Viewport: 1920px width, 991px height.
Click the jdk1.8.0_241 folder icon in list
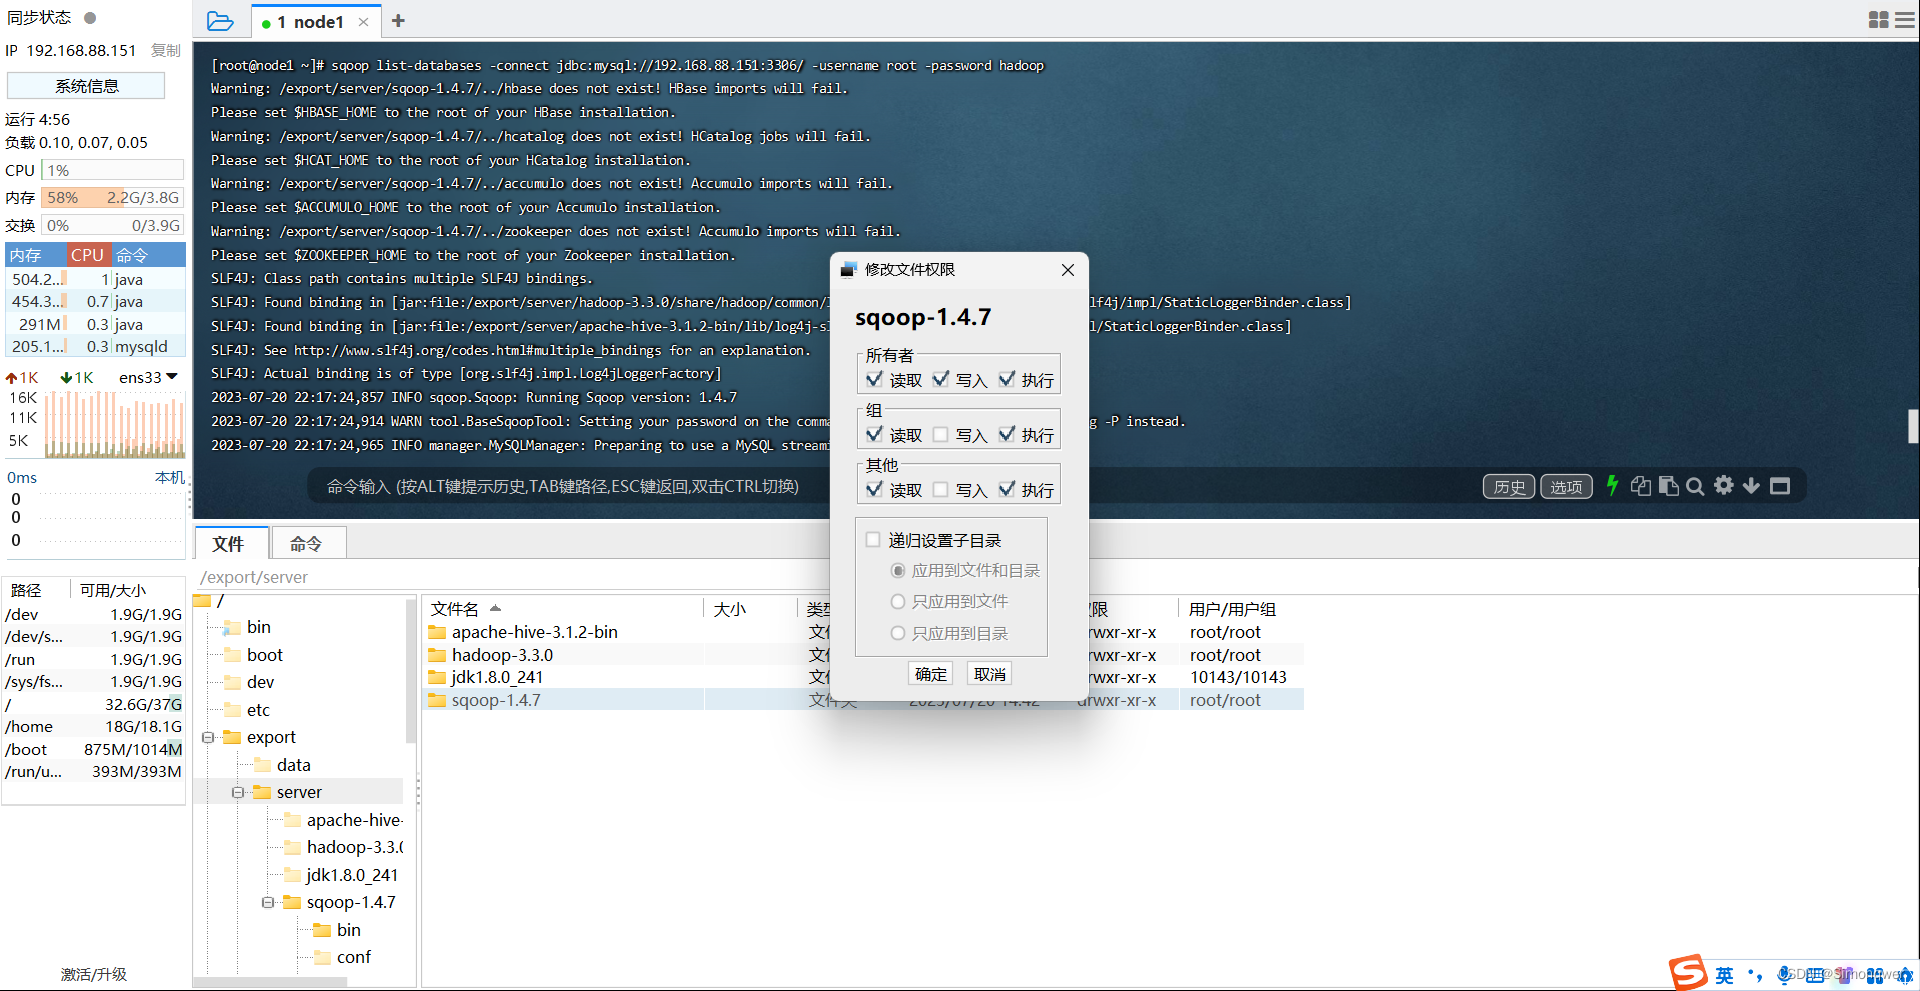click(437, 677)
